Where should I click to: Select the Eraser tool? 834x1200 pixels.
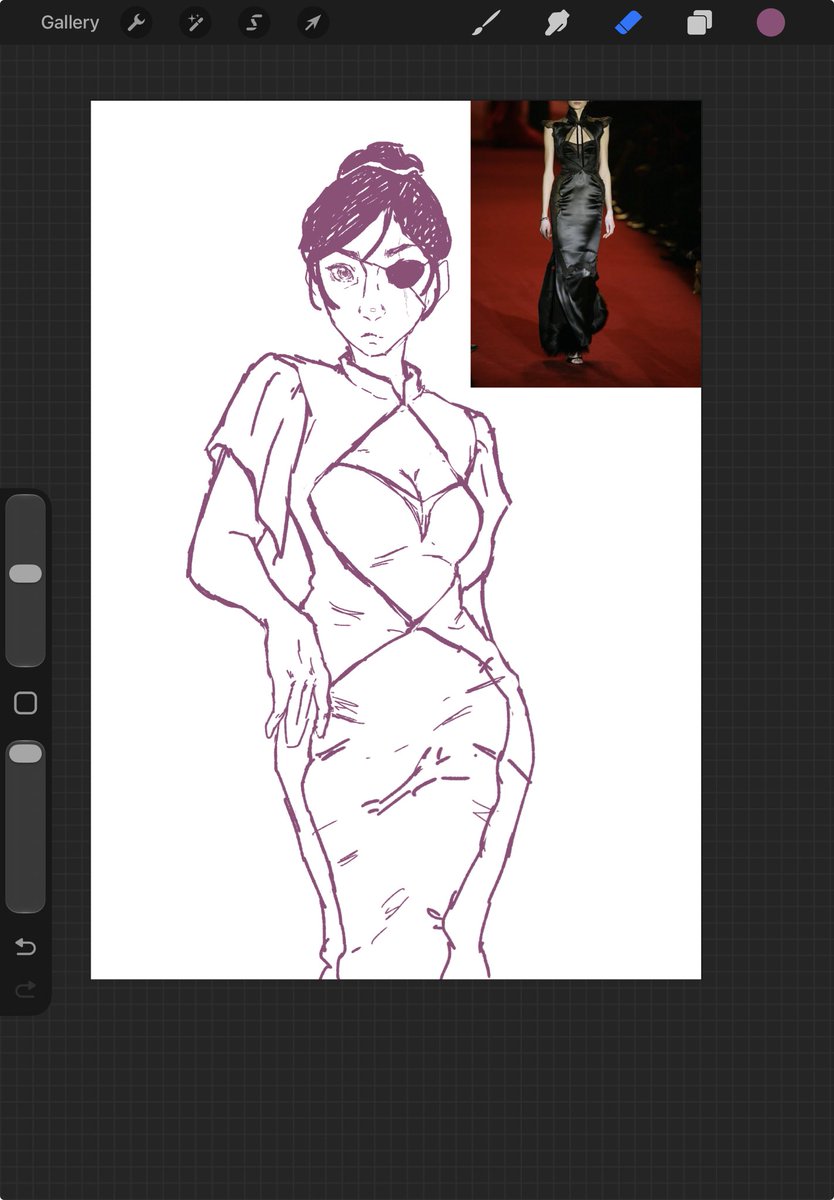coord(628,22)
